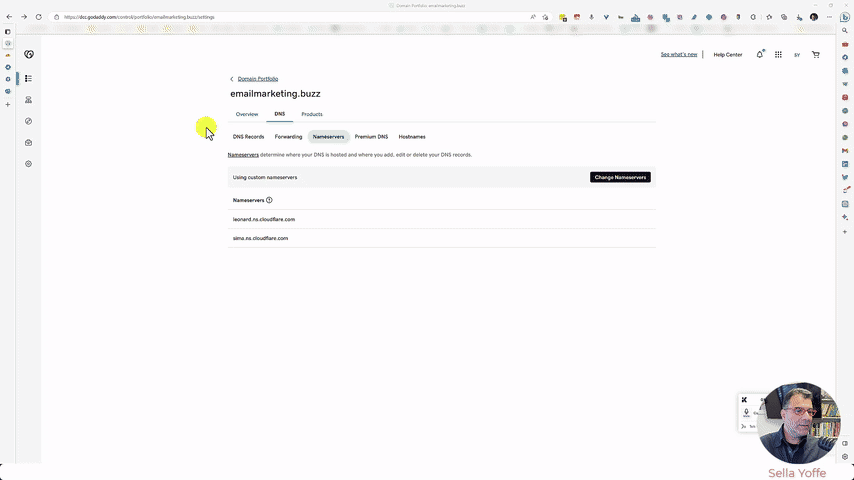This screenshot has width=854, height=480.
Task: Open the notifications bell
Action: (x=760, y=54)
